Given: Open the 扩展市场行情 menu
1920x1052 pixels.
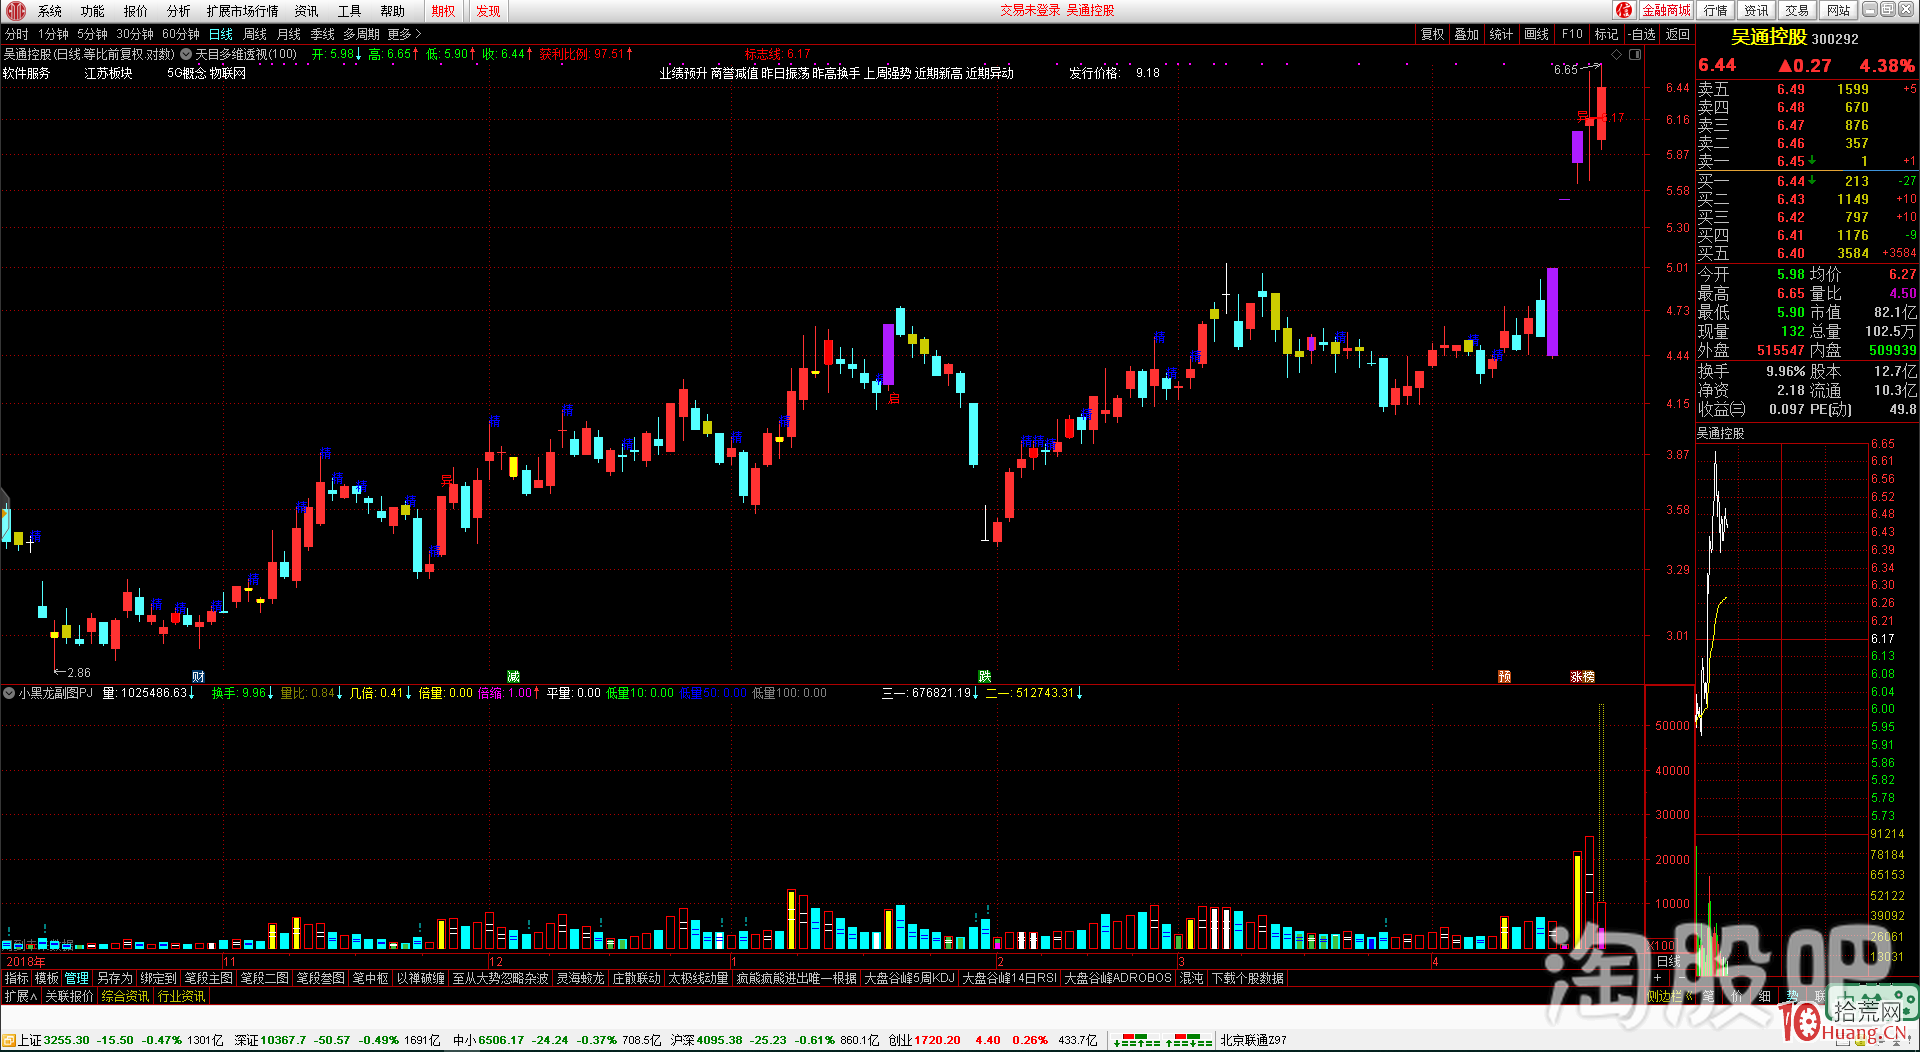Looking at the screenshot, I should [243, 11].
